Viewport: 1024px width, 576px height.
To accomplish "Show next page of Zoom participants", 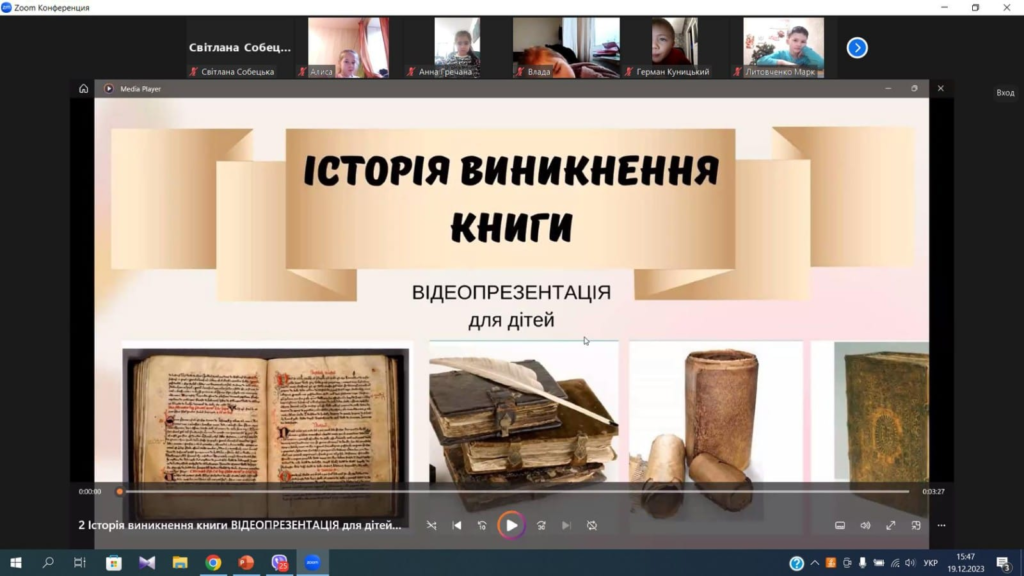I will coord(857,48).
